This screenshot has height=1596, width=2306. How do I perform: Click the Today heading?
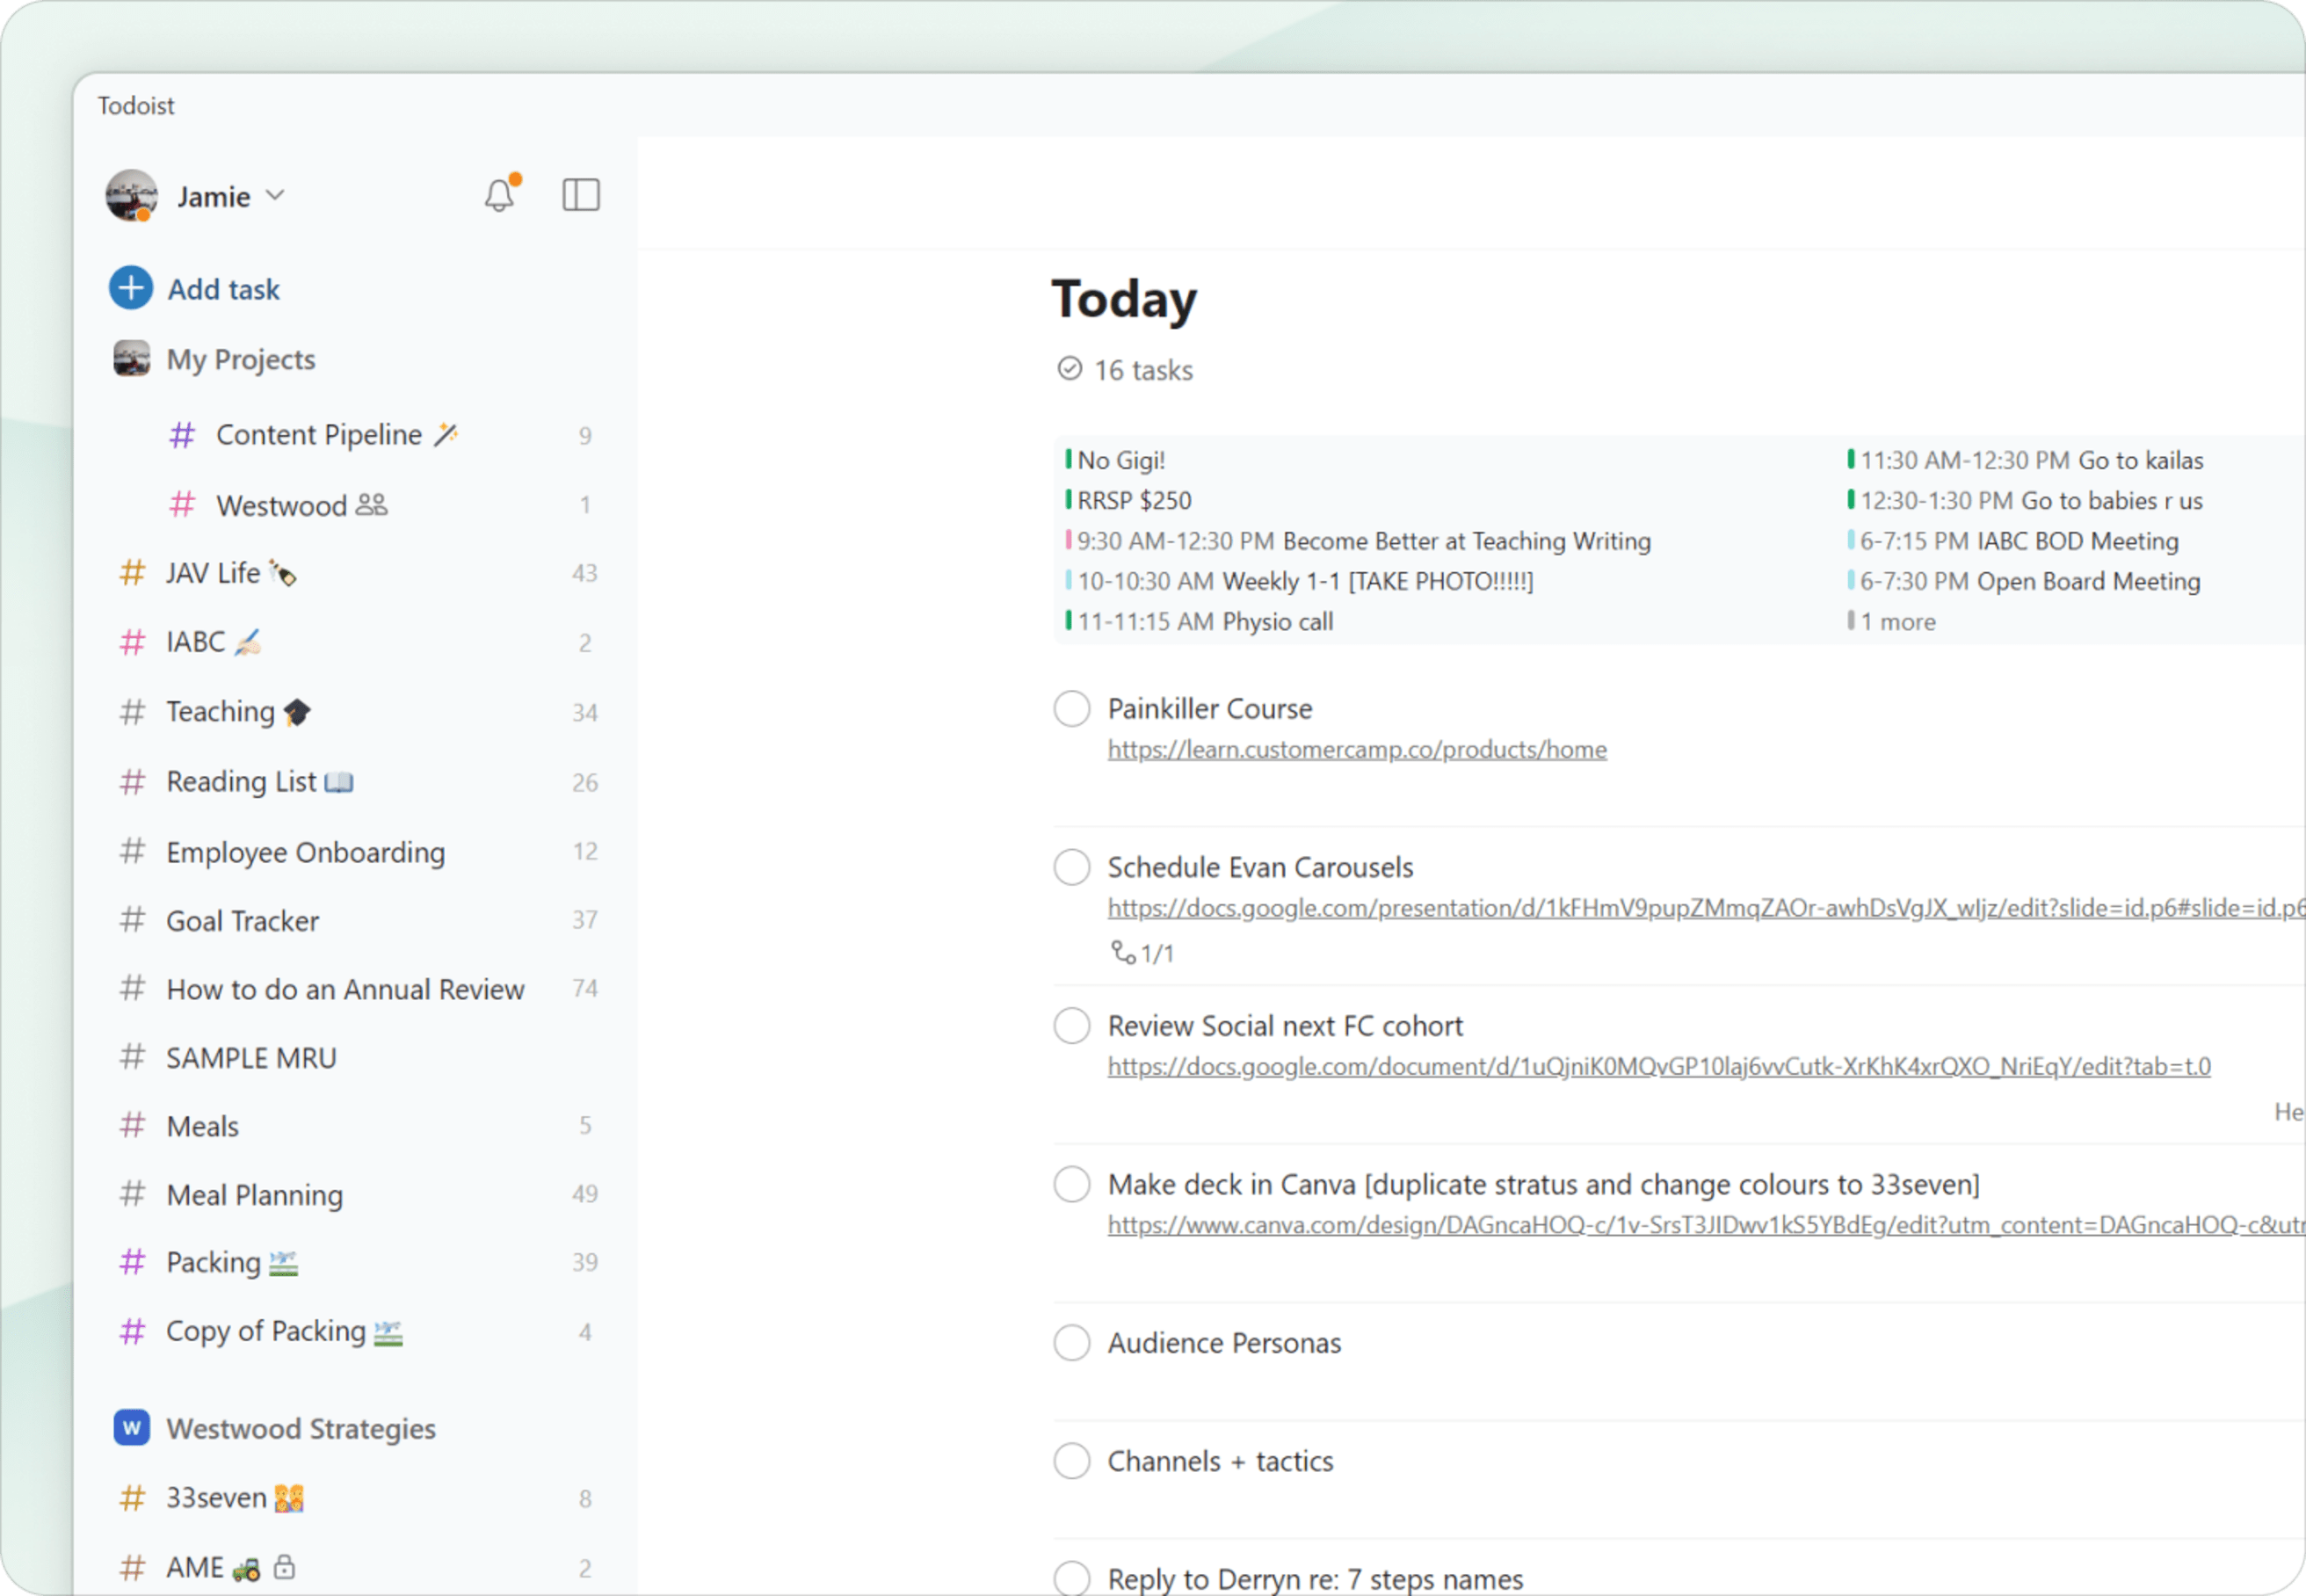click(1124, 299)
